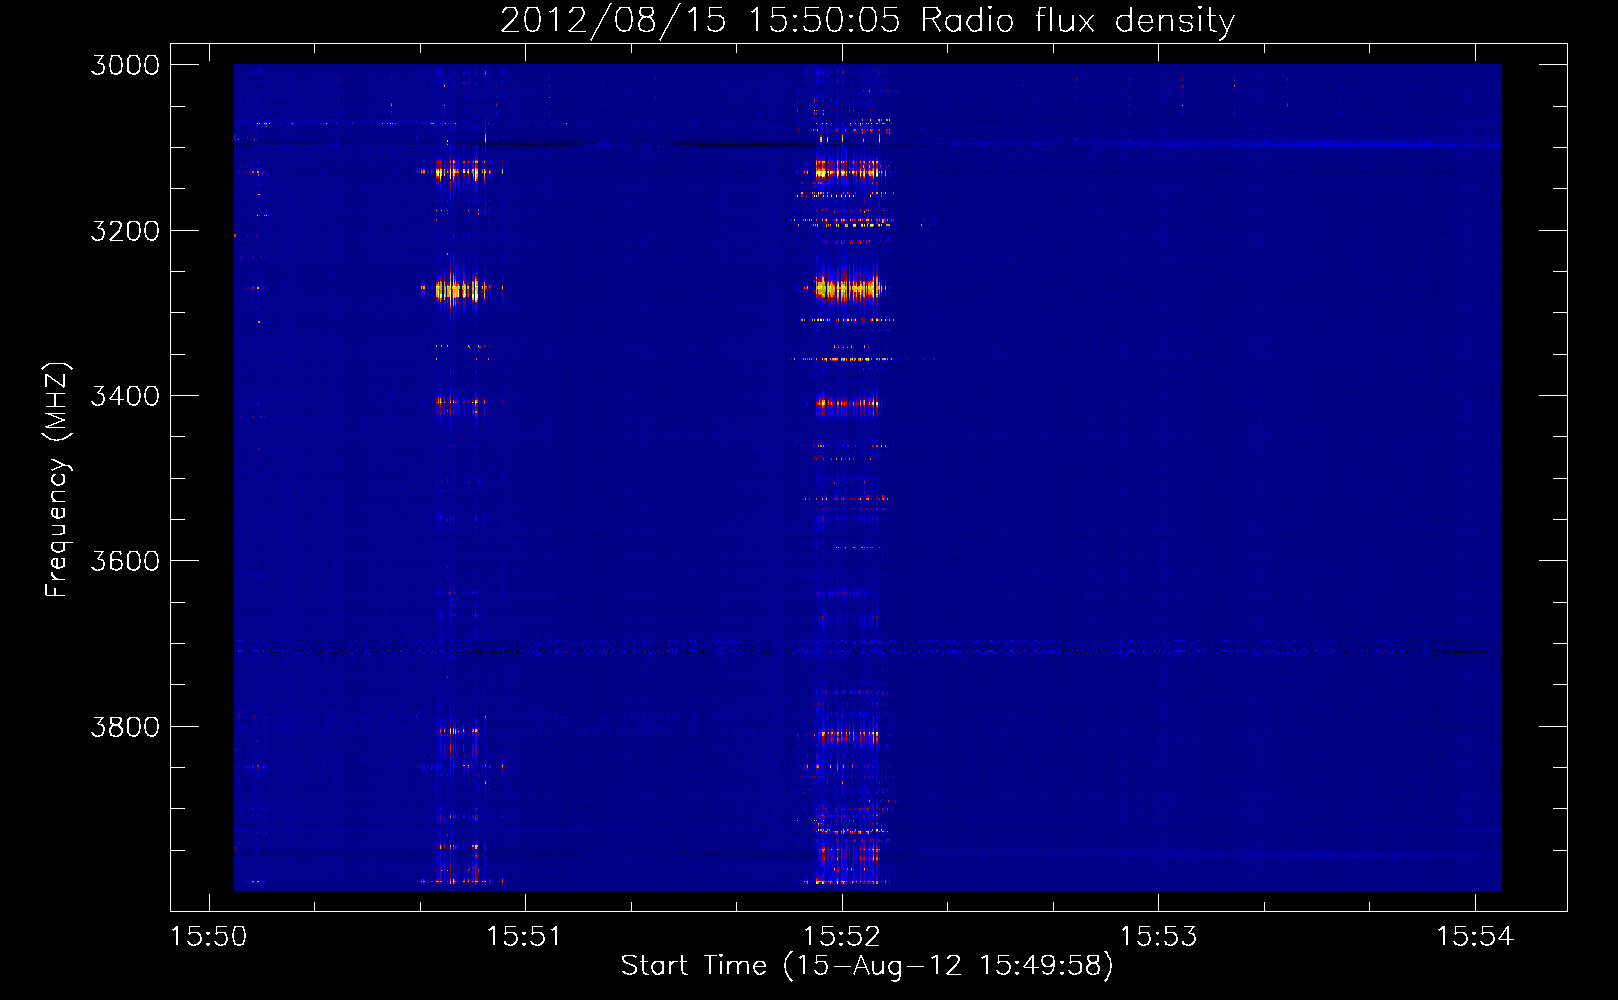Click burst near 3410 MHz at 15:52
Image resolution: width=1618 pixels, height=1000 pixels.
pos(847,405)
